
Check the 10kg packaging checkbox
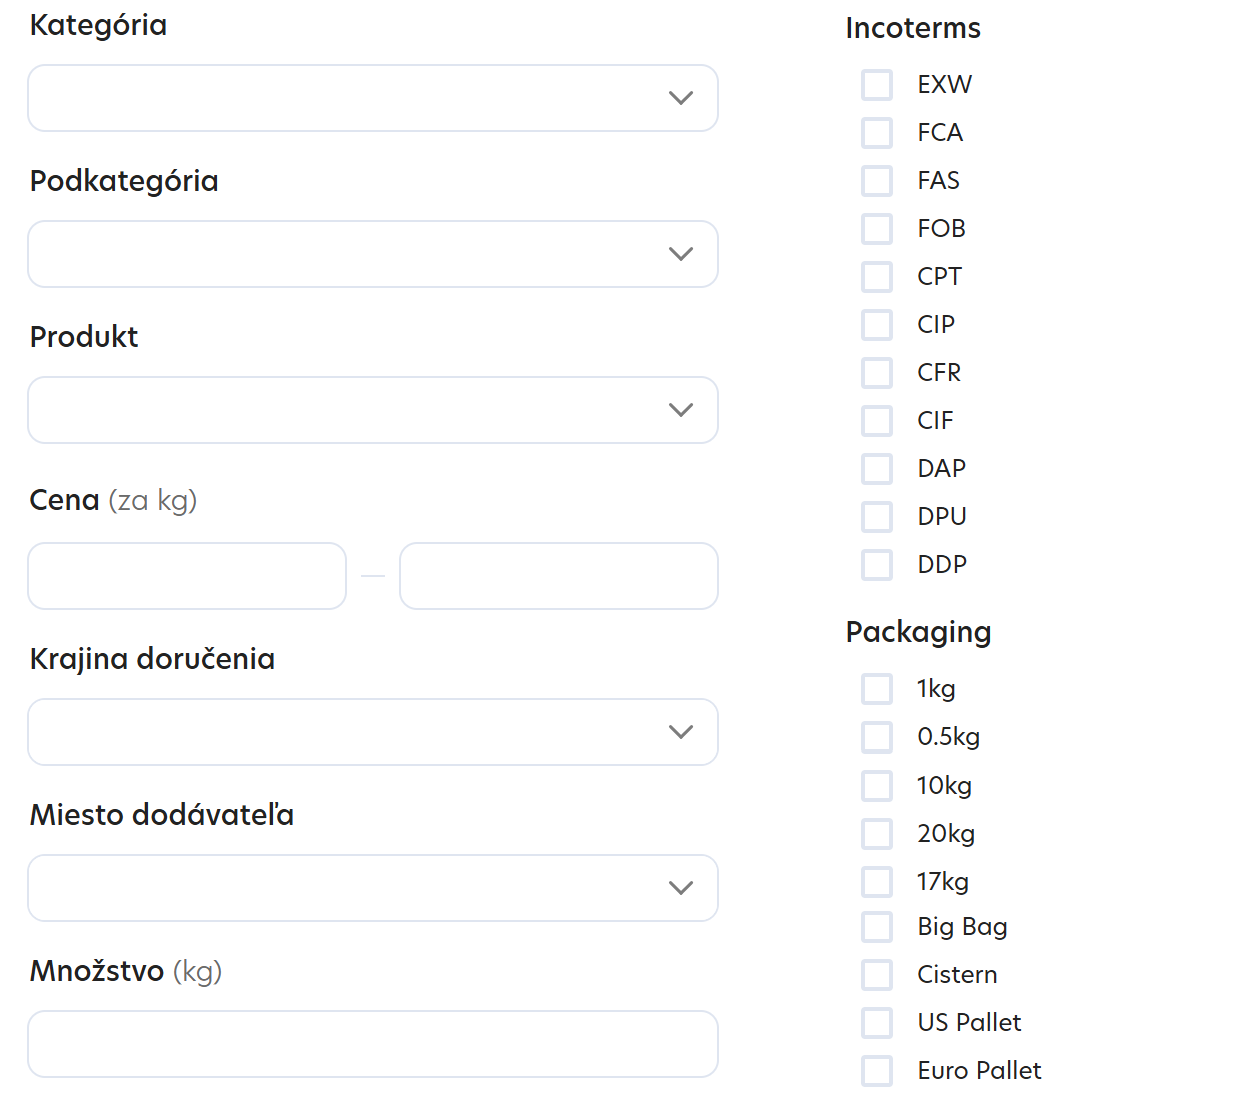pyautogui.click(x=877, y=785)
